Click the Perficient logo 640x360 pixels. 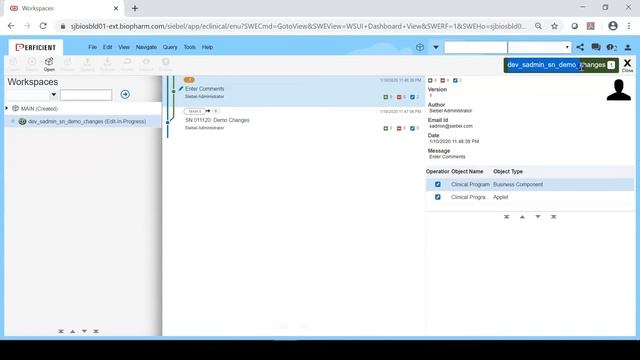click(36, 47)
